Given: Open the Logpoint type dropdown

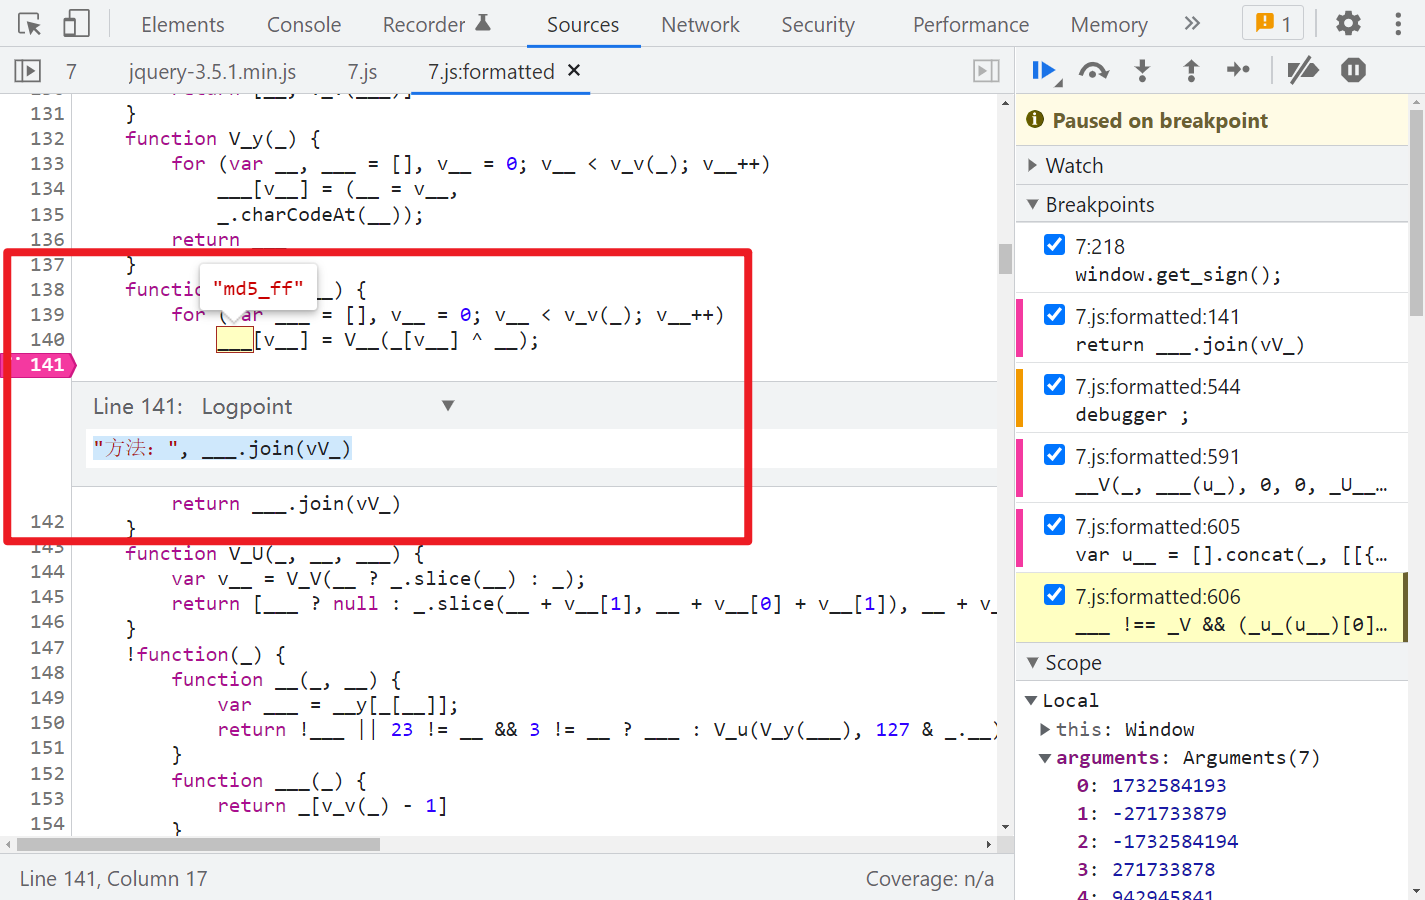Looking at the screenshot, I should pos(328,406).
